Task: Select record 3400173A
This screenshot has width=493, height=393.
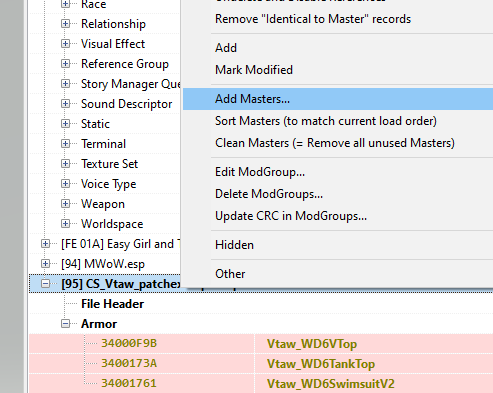Action: click(x=129, y=363)
